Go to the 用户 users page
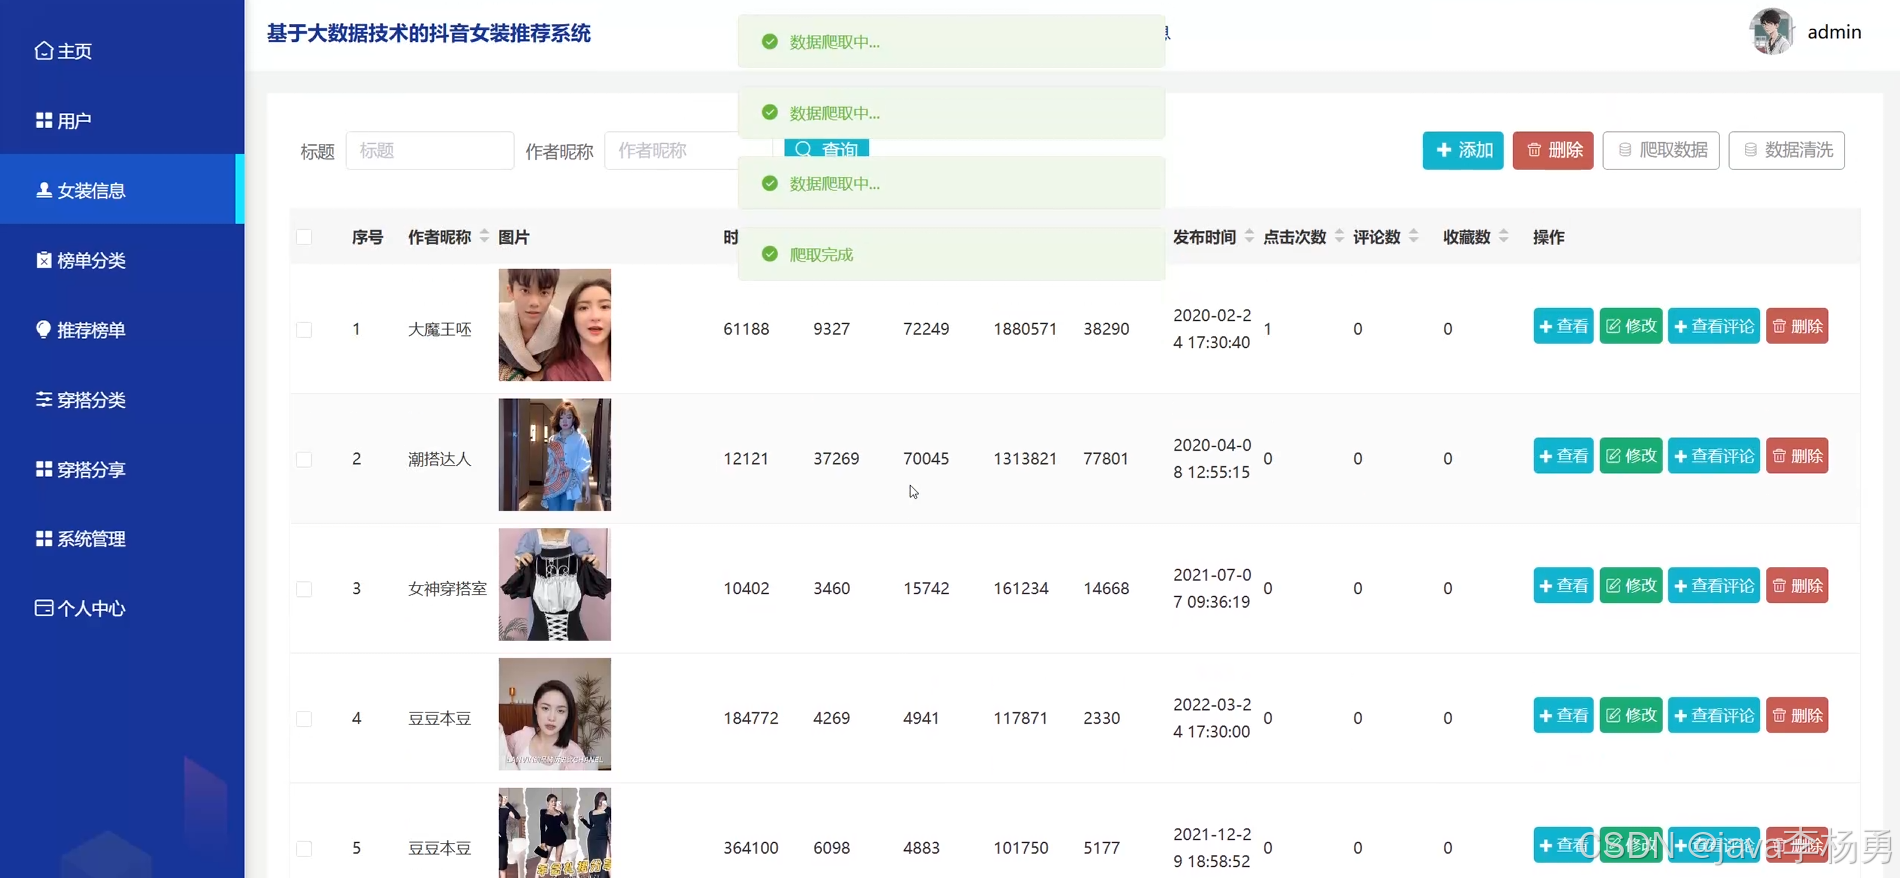This screenshot has width=1900, height=878. (122, 121)
